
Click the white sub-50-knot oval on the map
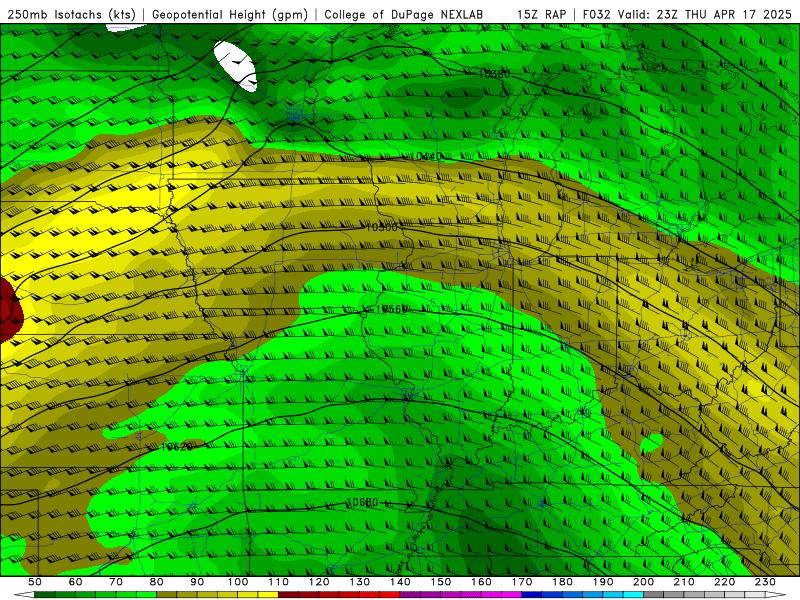pyautogui.click(x=235, y=66)
